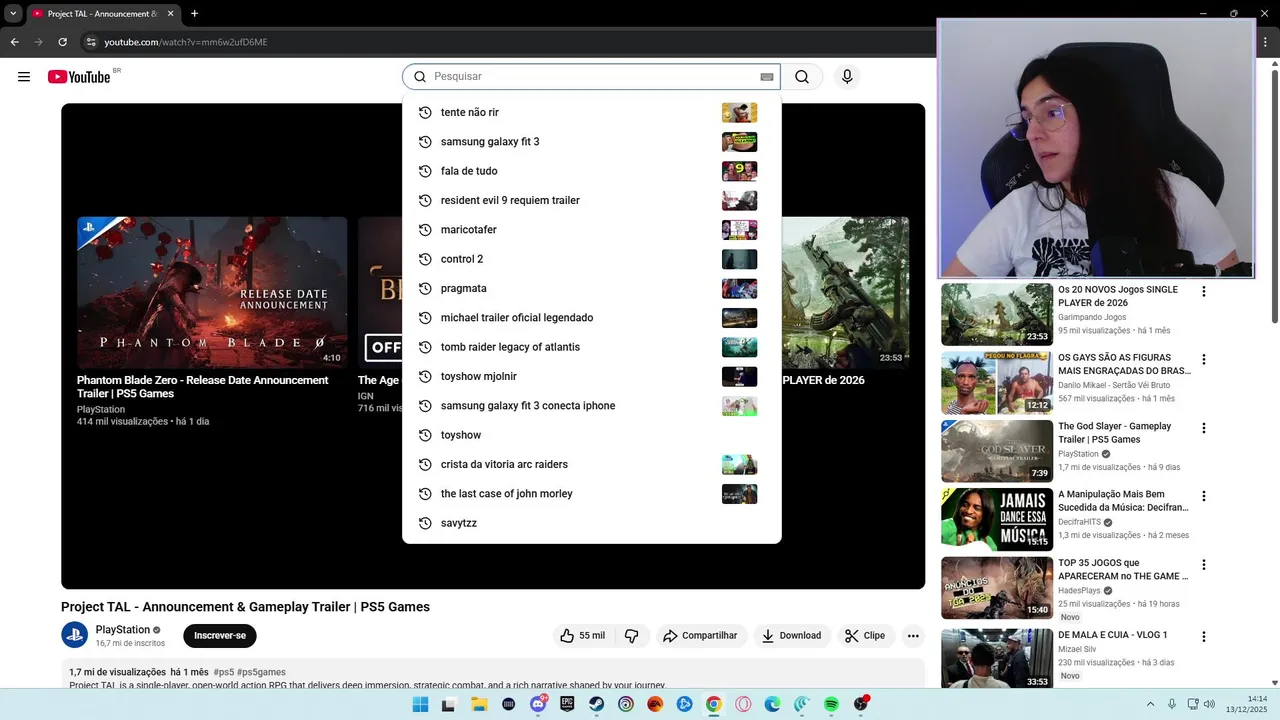Screen dimensions: 1280x720
Task: Pick 'resident evil 9 requiem trailer' suggestion
Action: [591, 200]
